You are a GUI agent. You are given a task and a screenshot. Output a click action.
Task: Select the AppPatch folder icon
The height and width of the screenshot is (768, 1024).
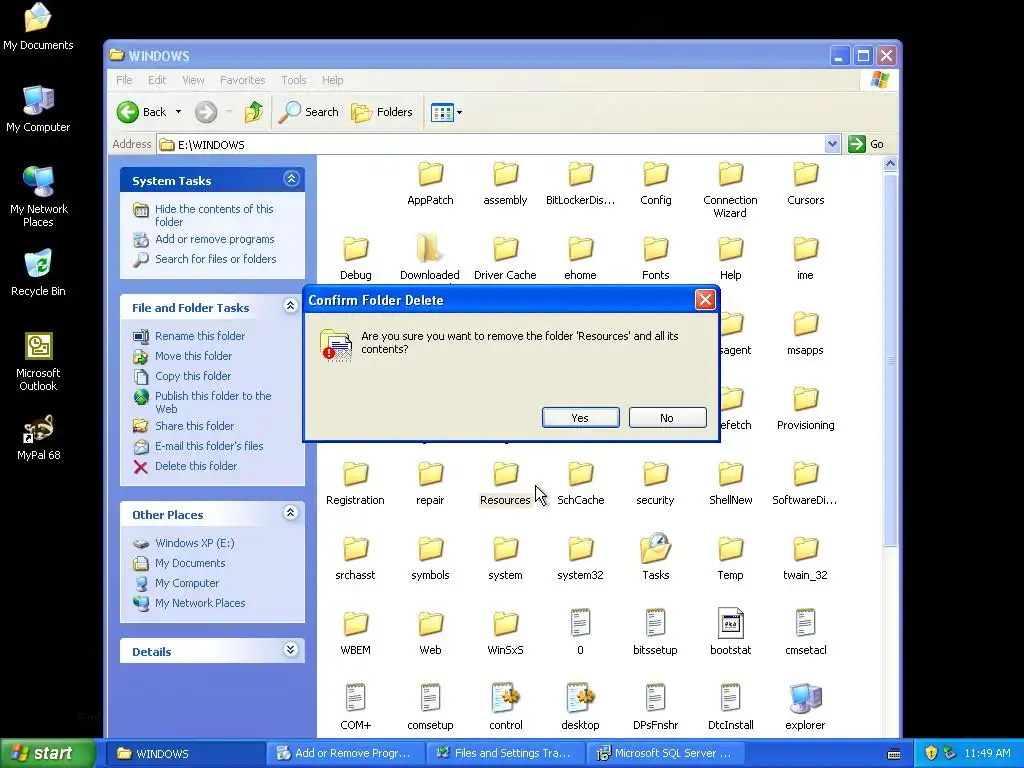[430, 174]
